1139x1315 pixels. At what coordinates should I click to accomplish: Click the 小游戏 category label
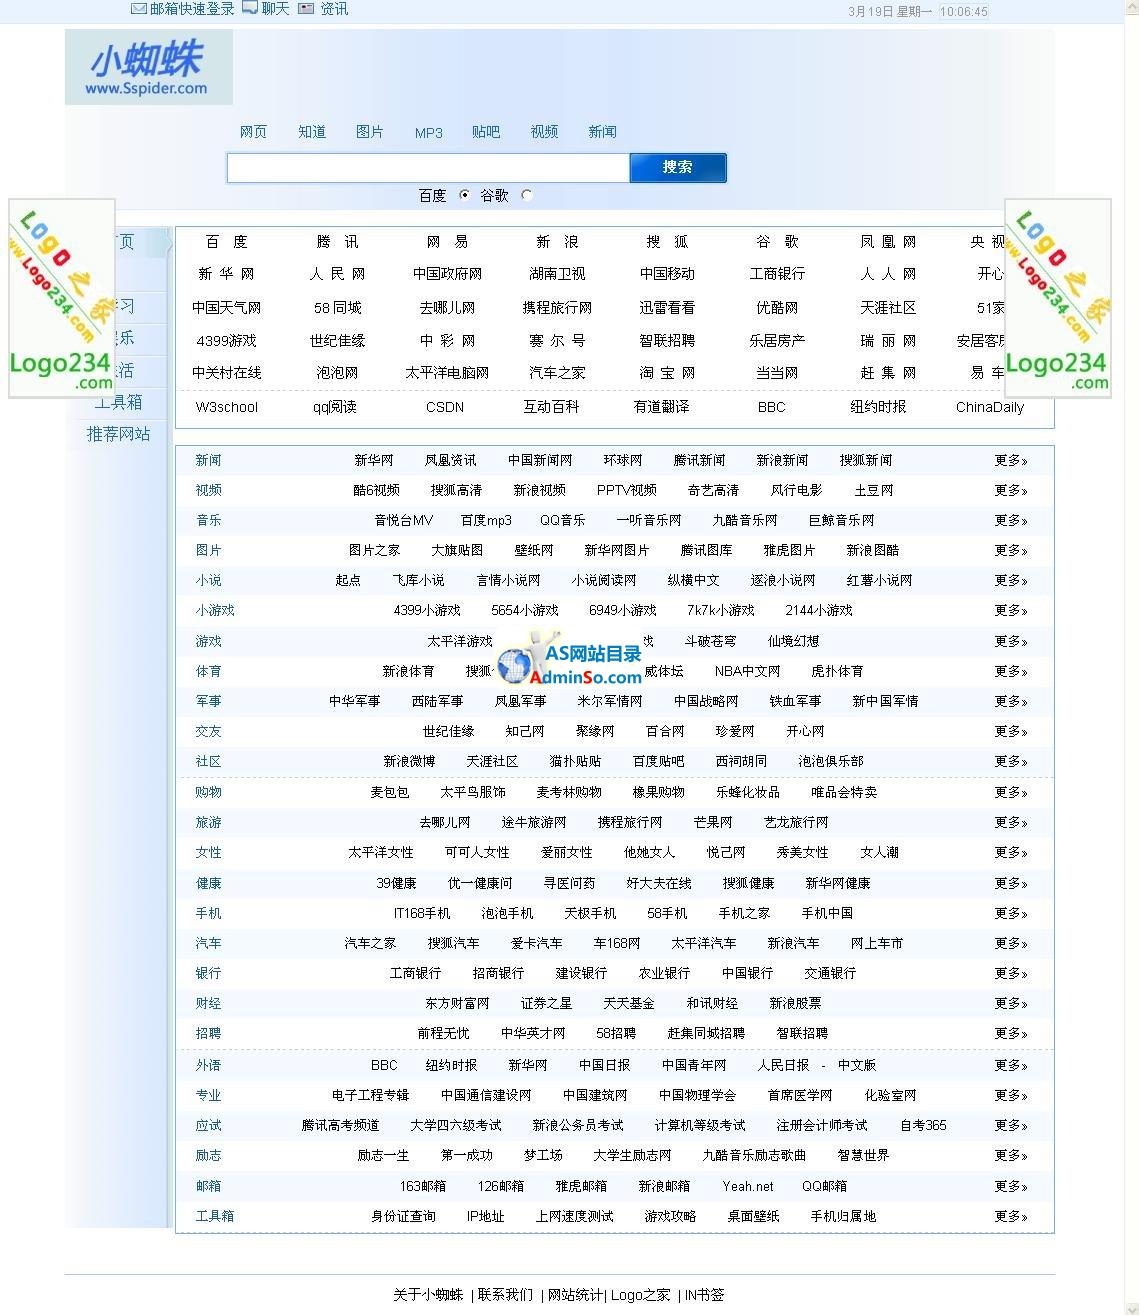215,611
